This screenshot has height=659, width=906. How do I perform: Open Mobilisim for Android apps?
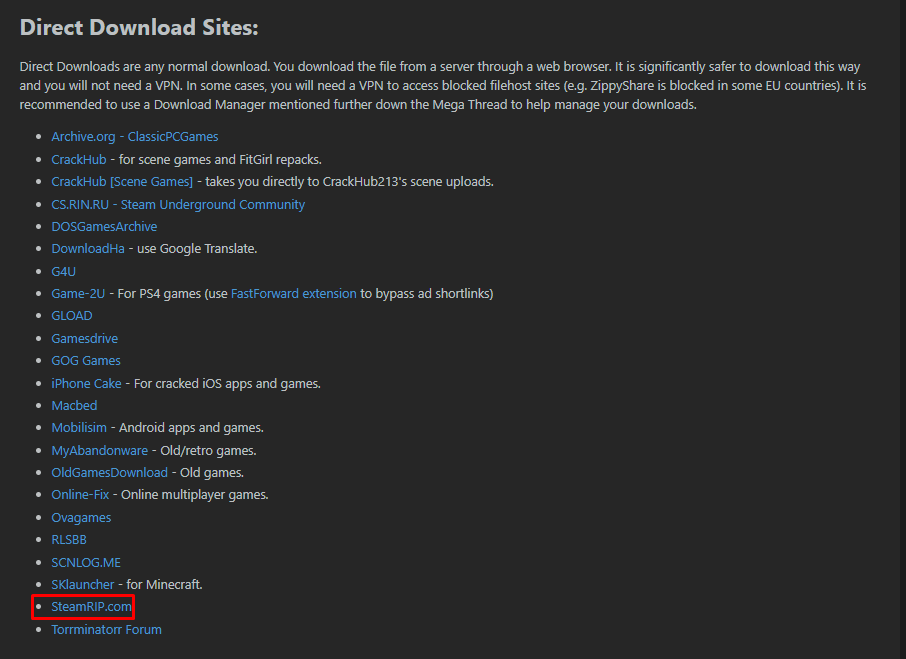coord(79,427)
